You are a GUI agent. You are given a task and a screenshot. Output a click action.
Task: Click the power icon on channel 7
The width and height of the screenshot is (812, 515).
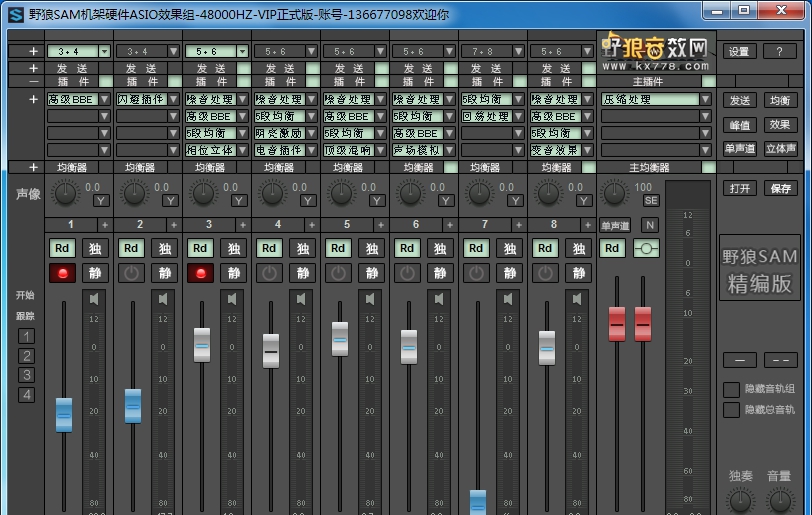[477, 273]
